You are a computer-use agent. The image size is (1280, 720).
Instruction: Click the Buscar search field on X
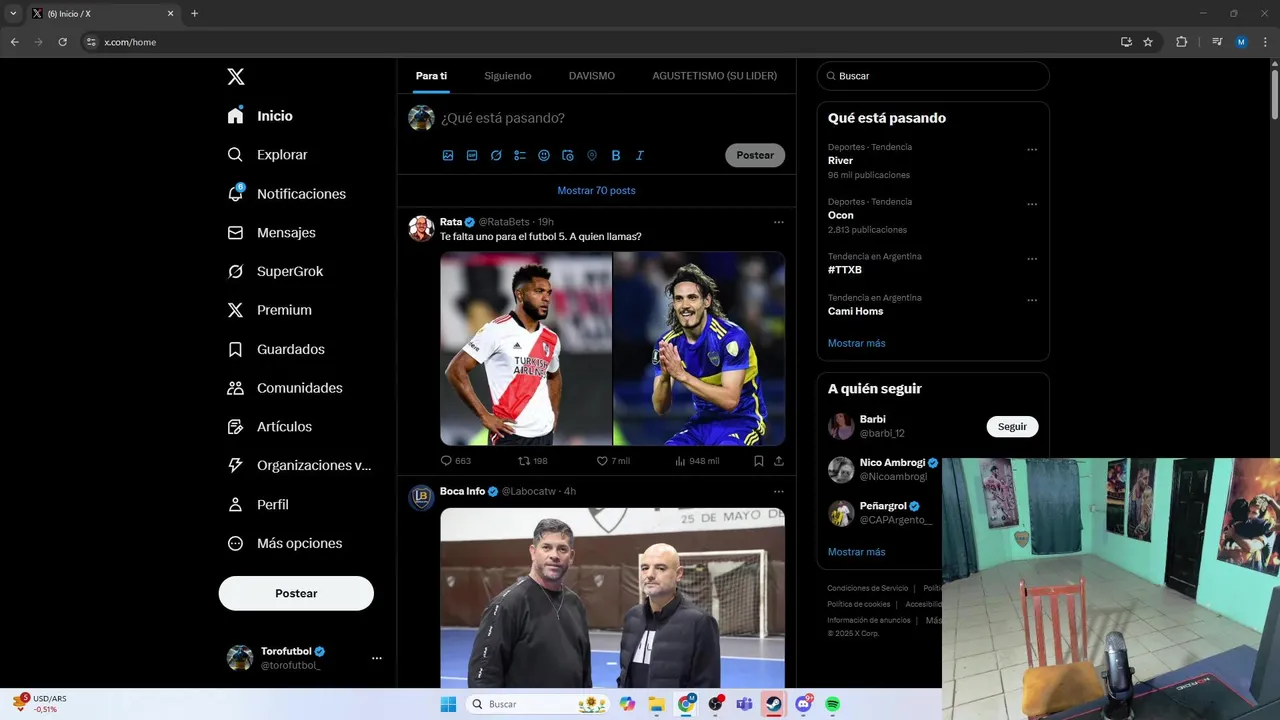tap(933, 76)
